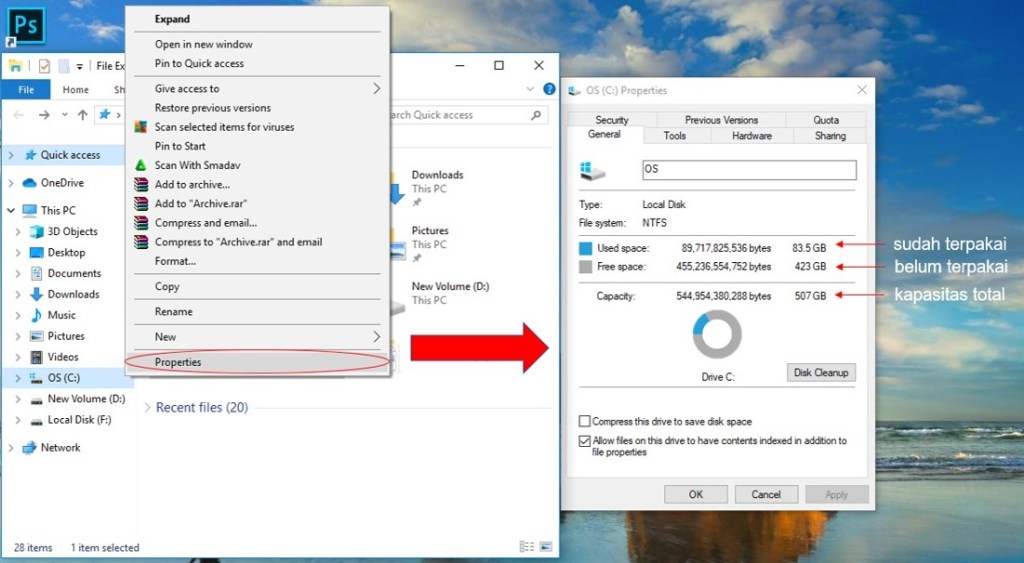Select the Network icon in navigation pane
This screenshot has height=563, width=1024.
[x=29, y=448]
